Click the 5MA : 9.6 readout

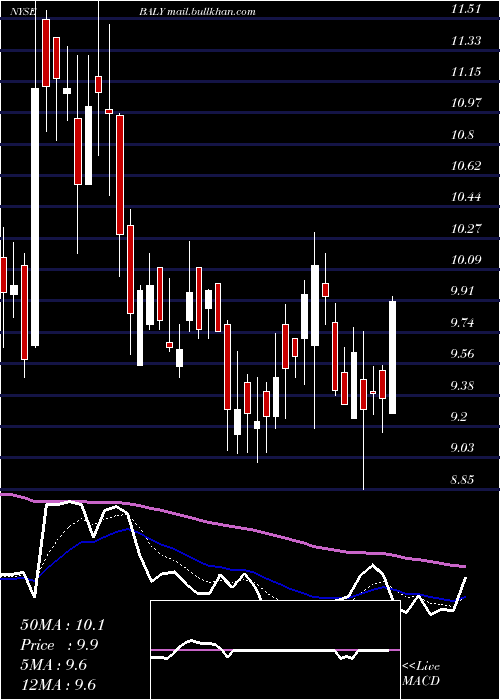[53, 665]
